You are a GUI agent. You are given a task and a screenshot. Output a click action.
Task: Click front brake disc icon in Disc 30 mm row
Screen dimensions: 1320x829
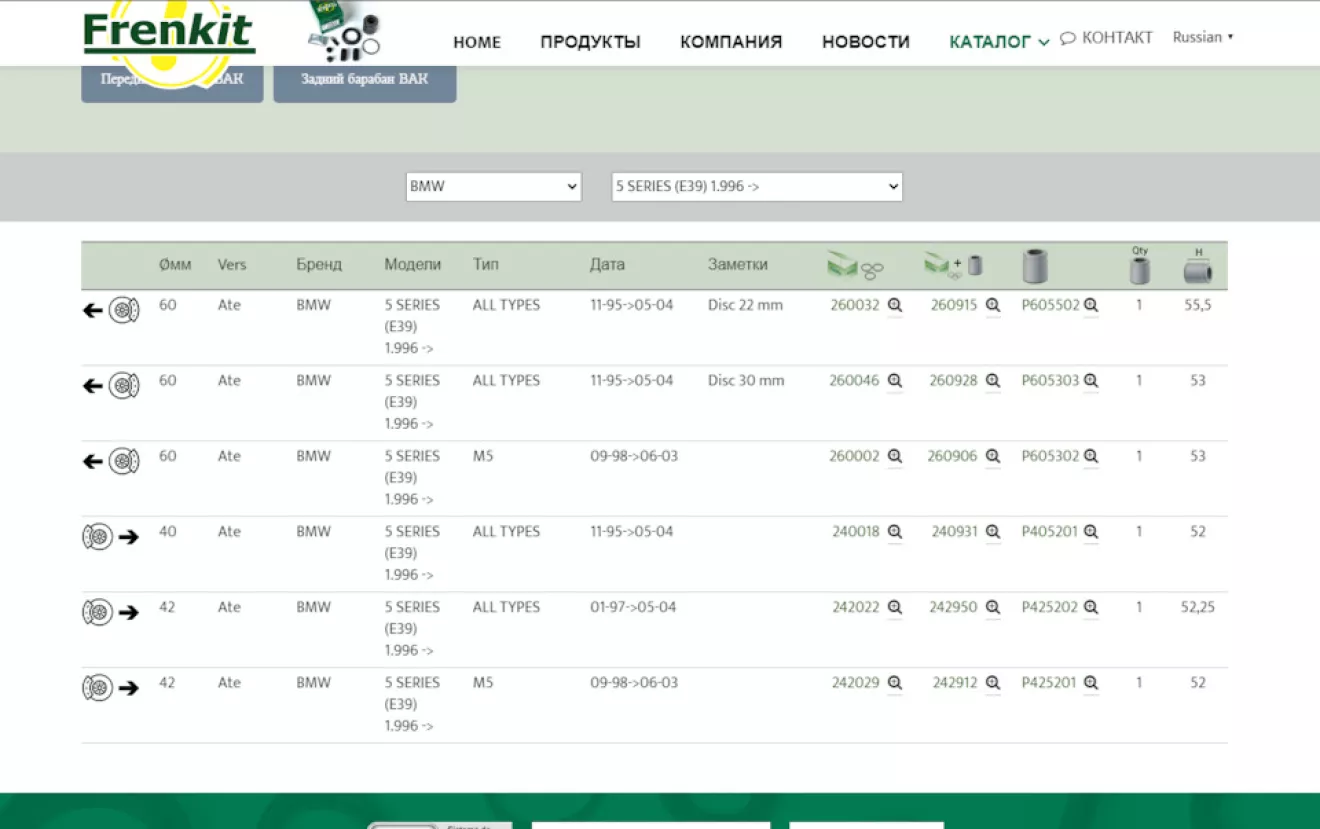[124, 385]
